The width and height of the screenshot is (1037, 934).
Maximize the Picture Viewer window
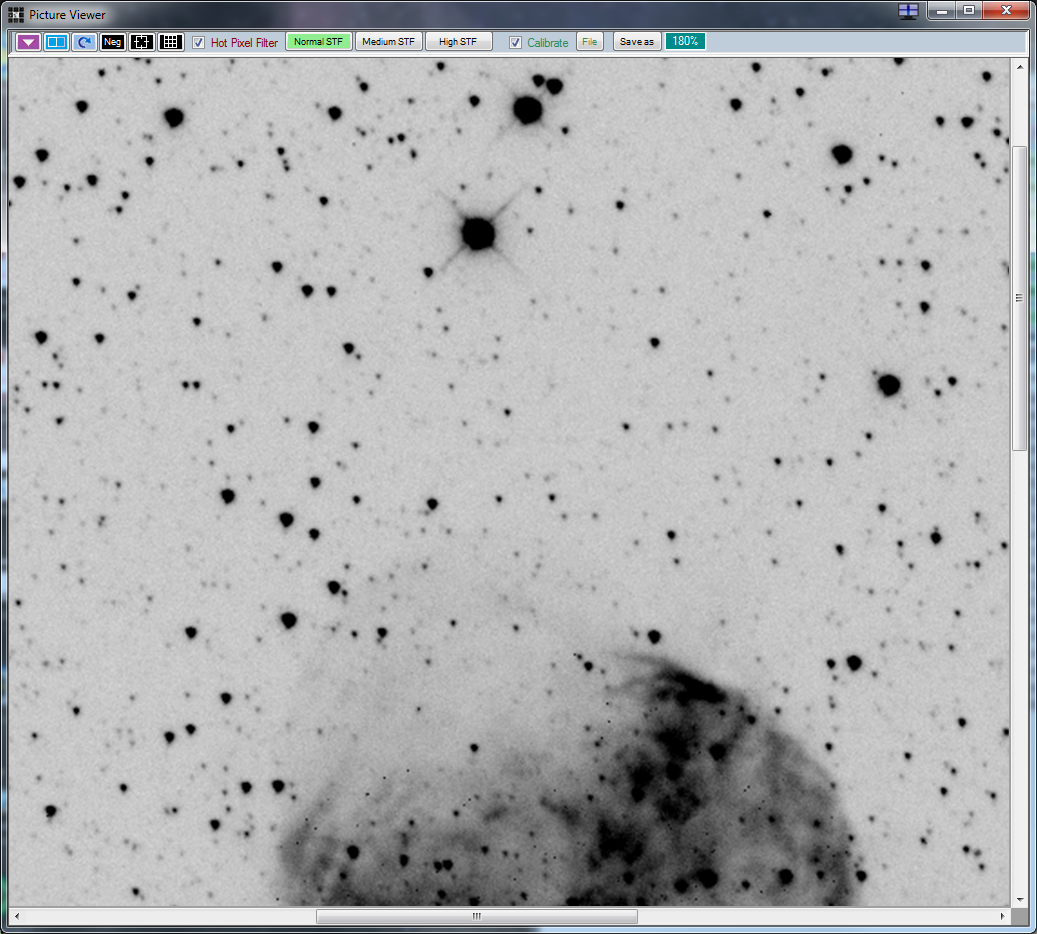pos(969,10)
